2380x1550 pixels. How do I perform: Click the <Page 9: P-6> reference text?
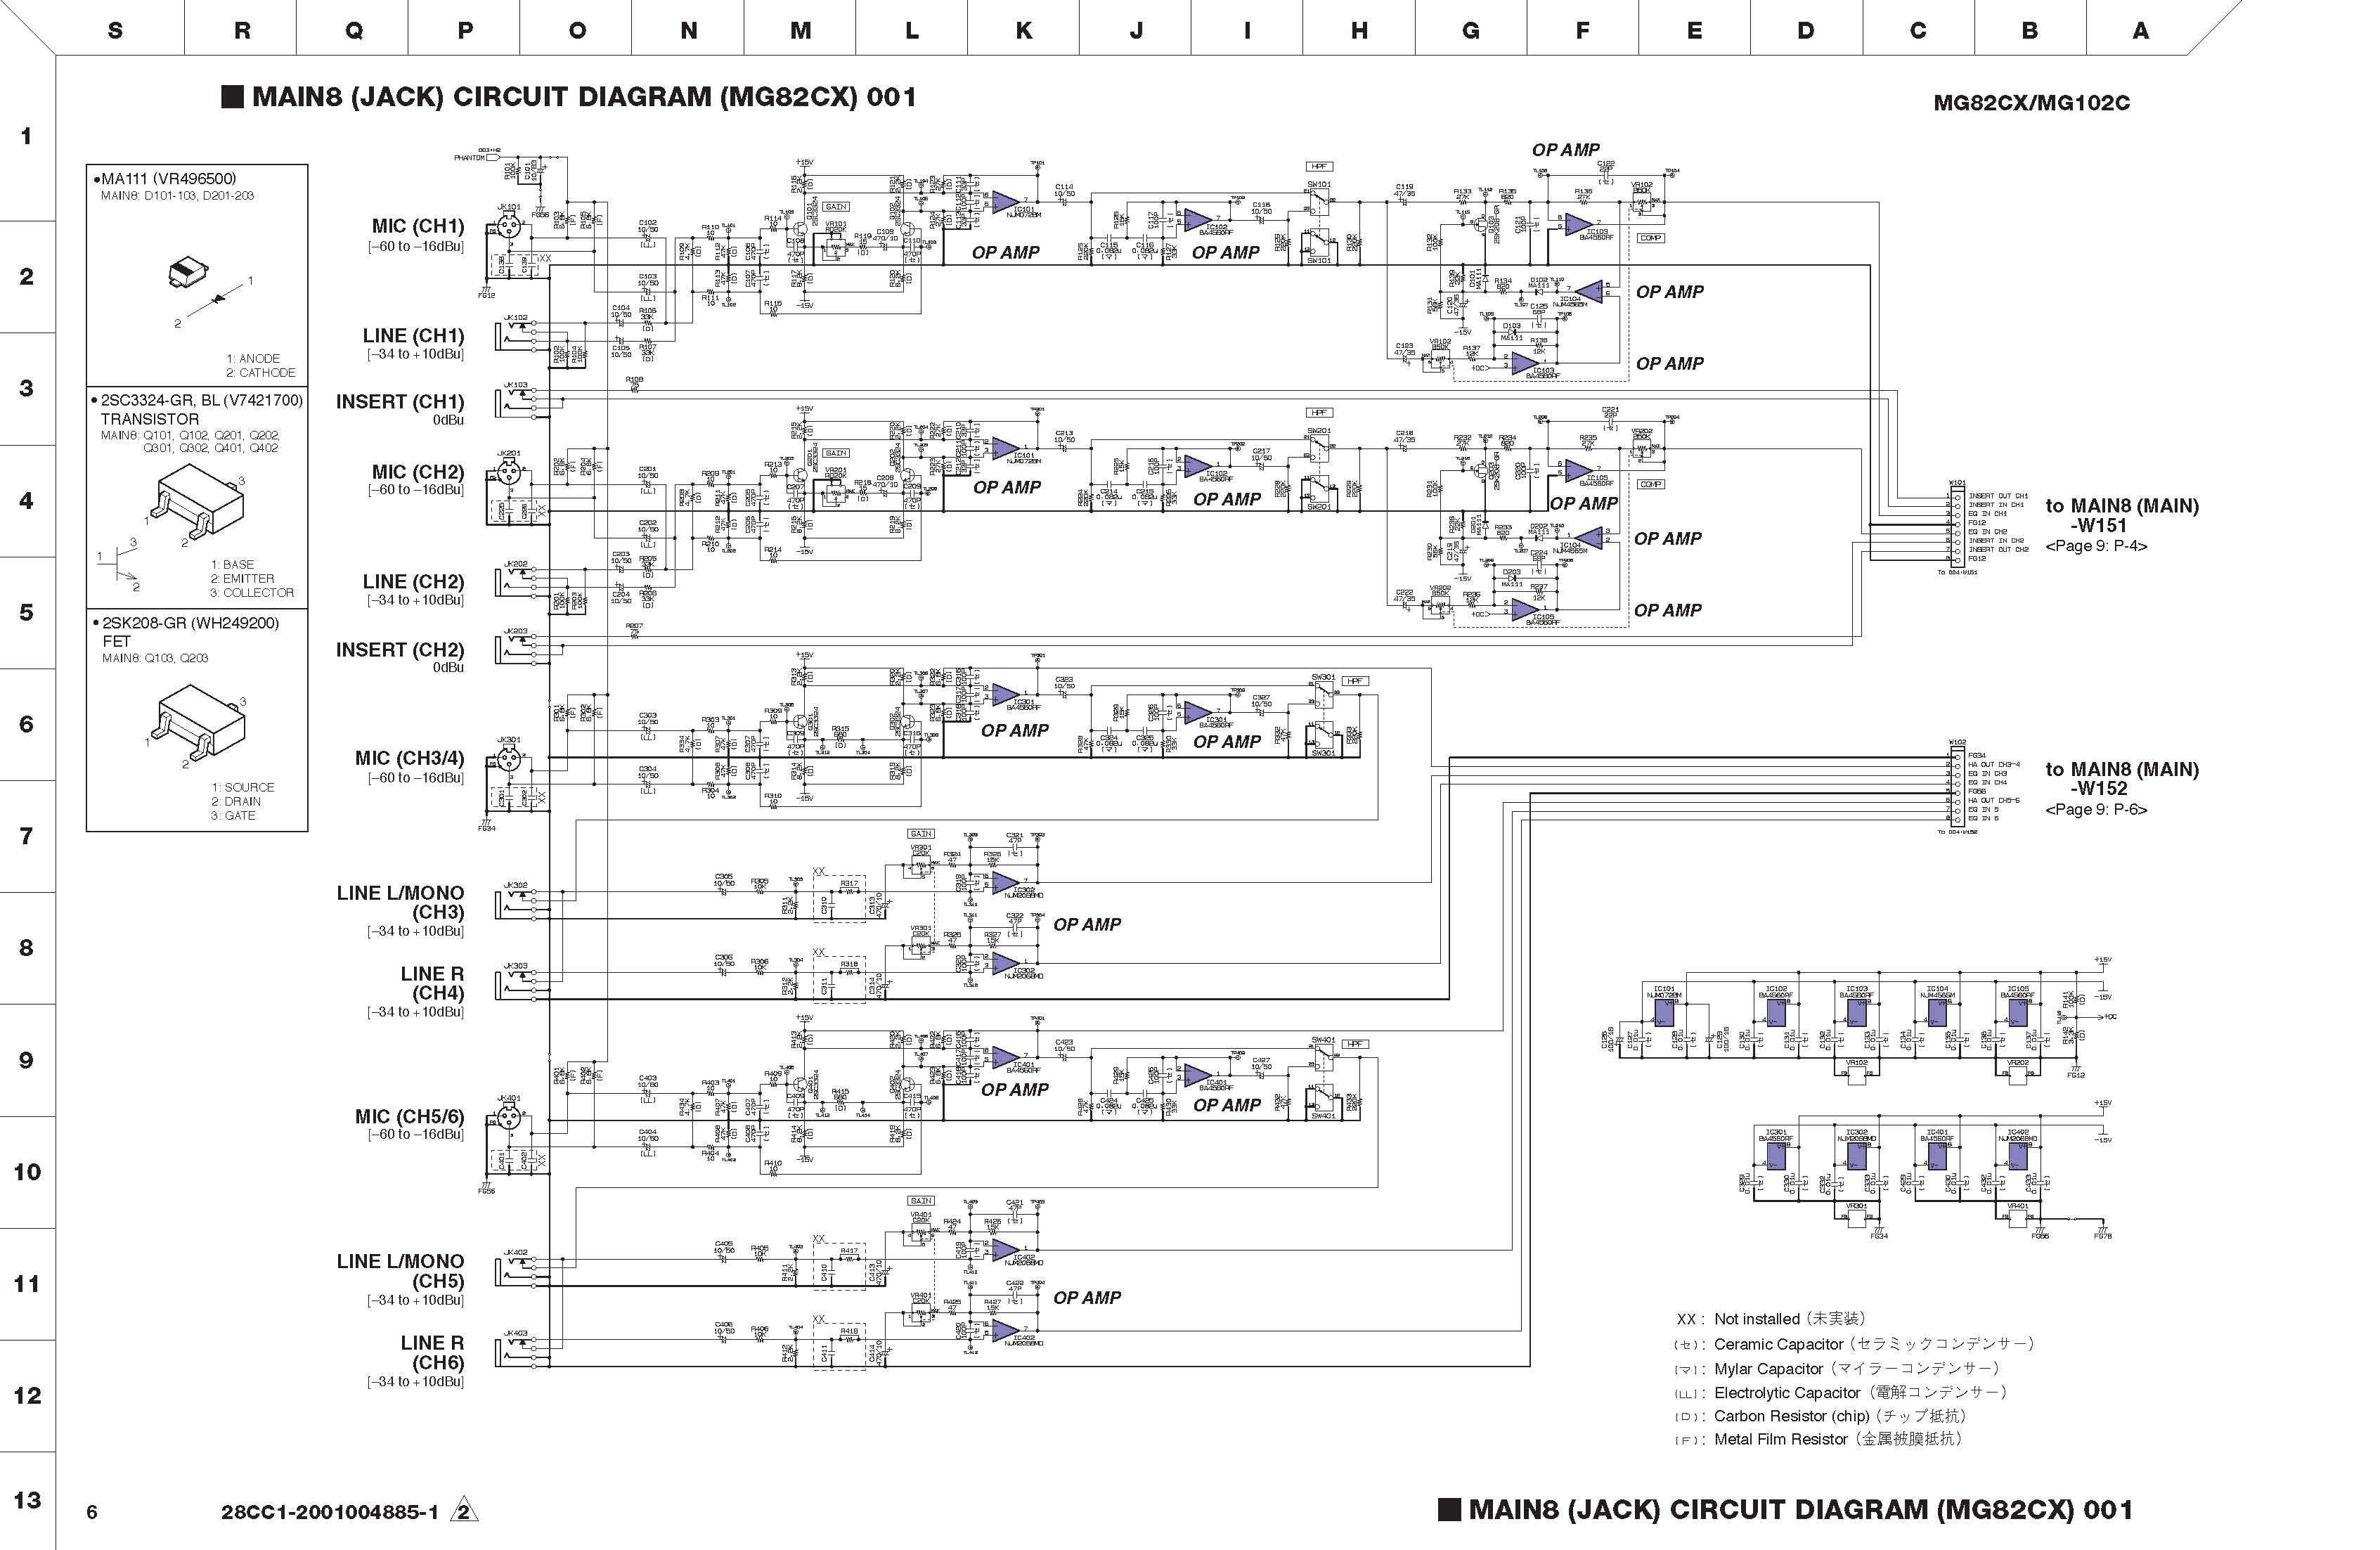tap(2096, 809)
